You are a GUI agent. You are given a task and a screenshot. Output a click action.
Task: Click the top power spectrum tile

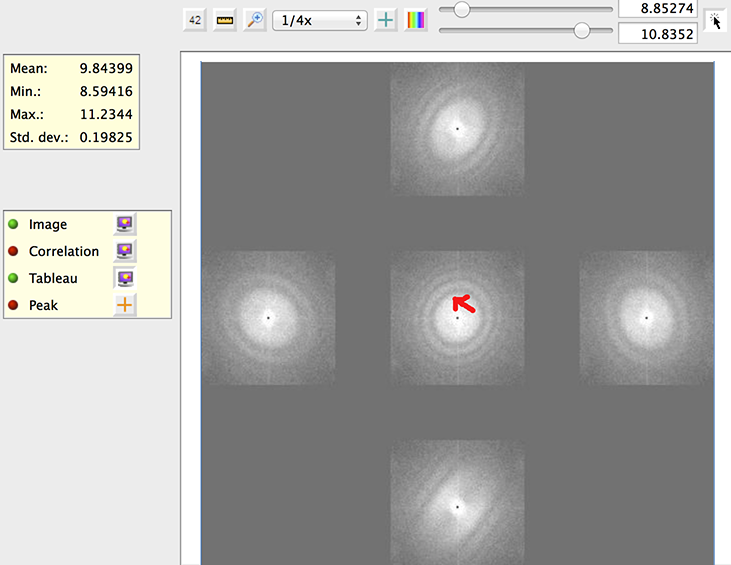click(457, 129)
